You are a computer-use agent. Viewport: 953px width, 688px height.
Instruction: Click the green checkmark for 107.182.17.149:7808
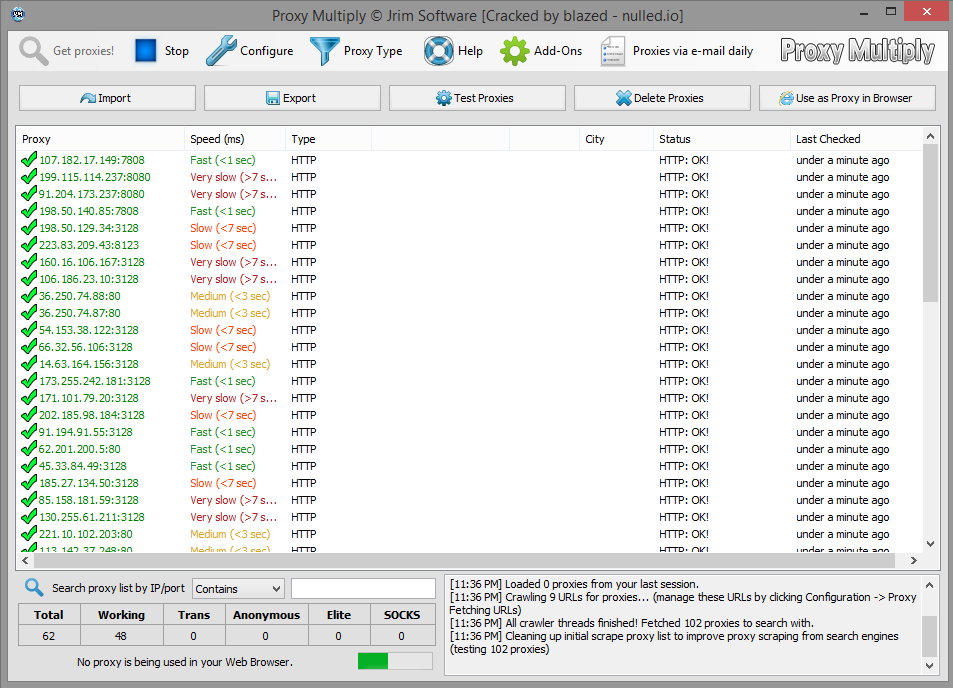29,160
